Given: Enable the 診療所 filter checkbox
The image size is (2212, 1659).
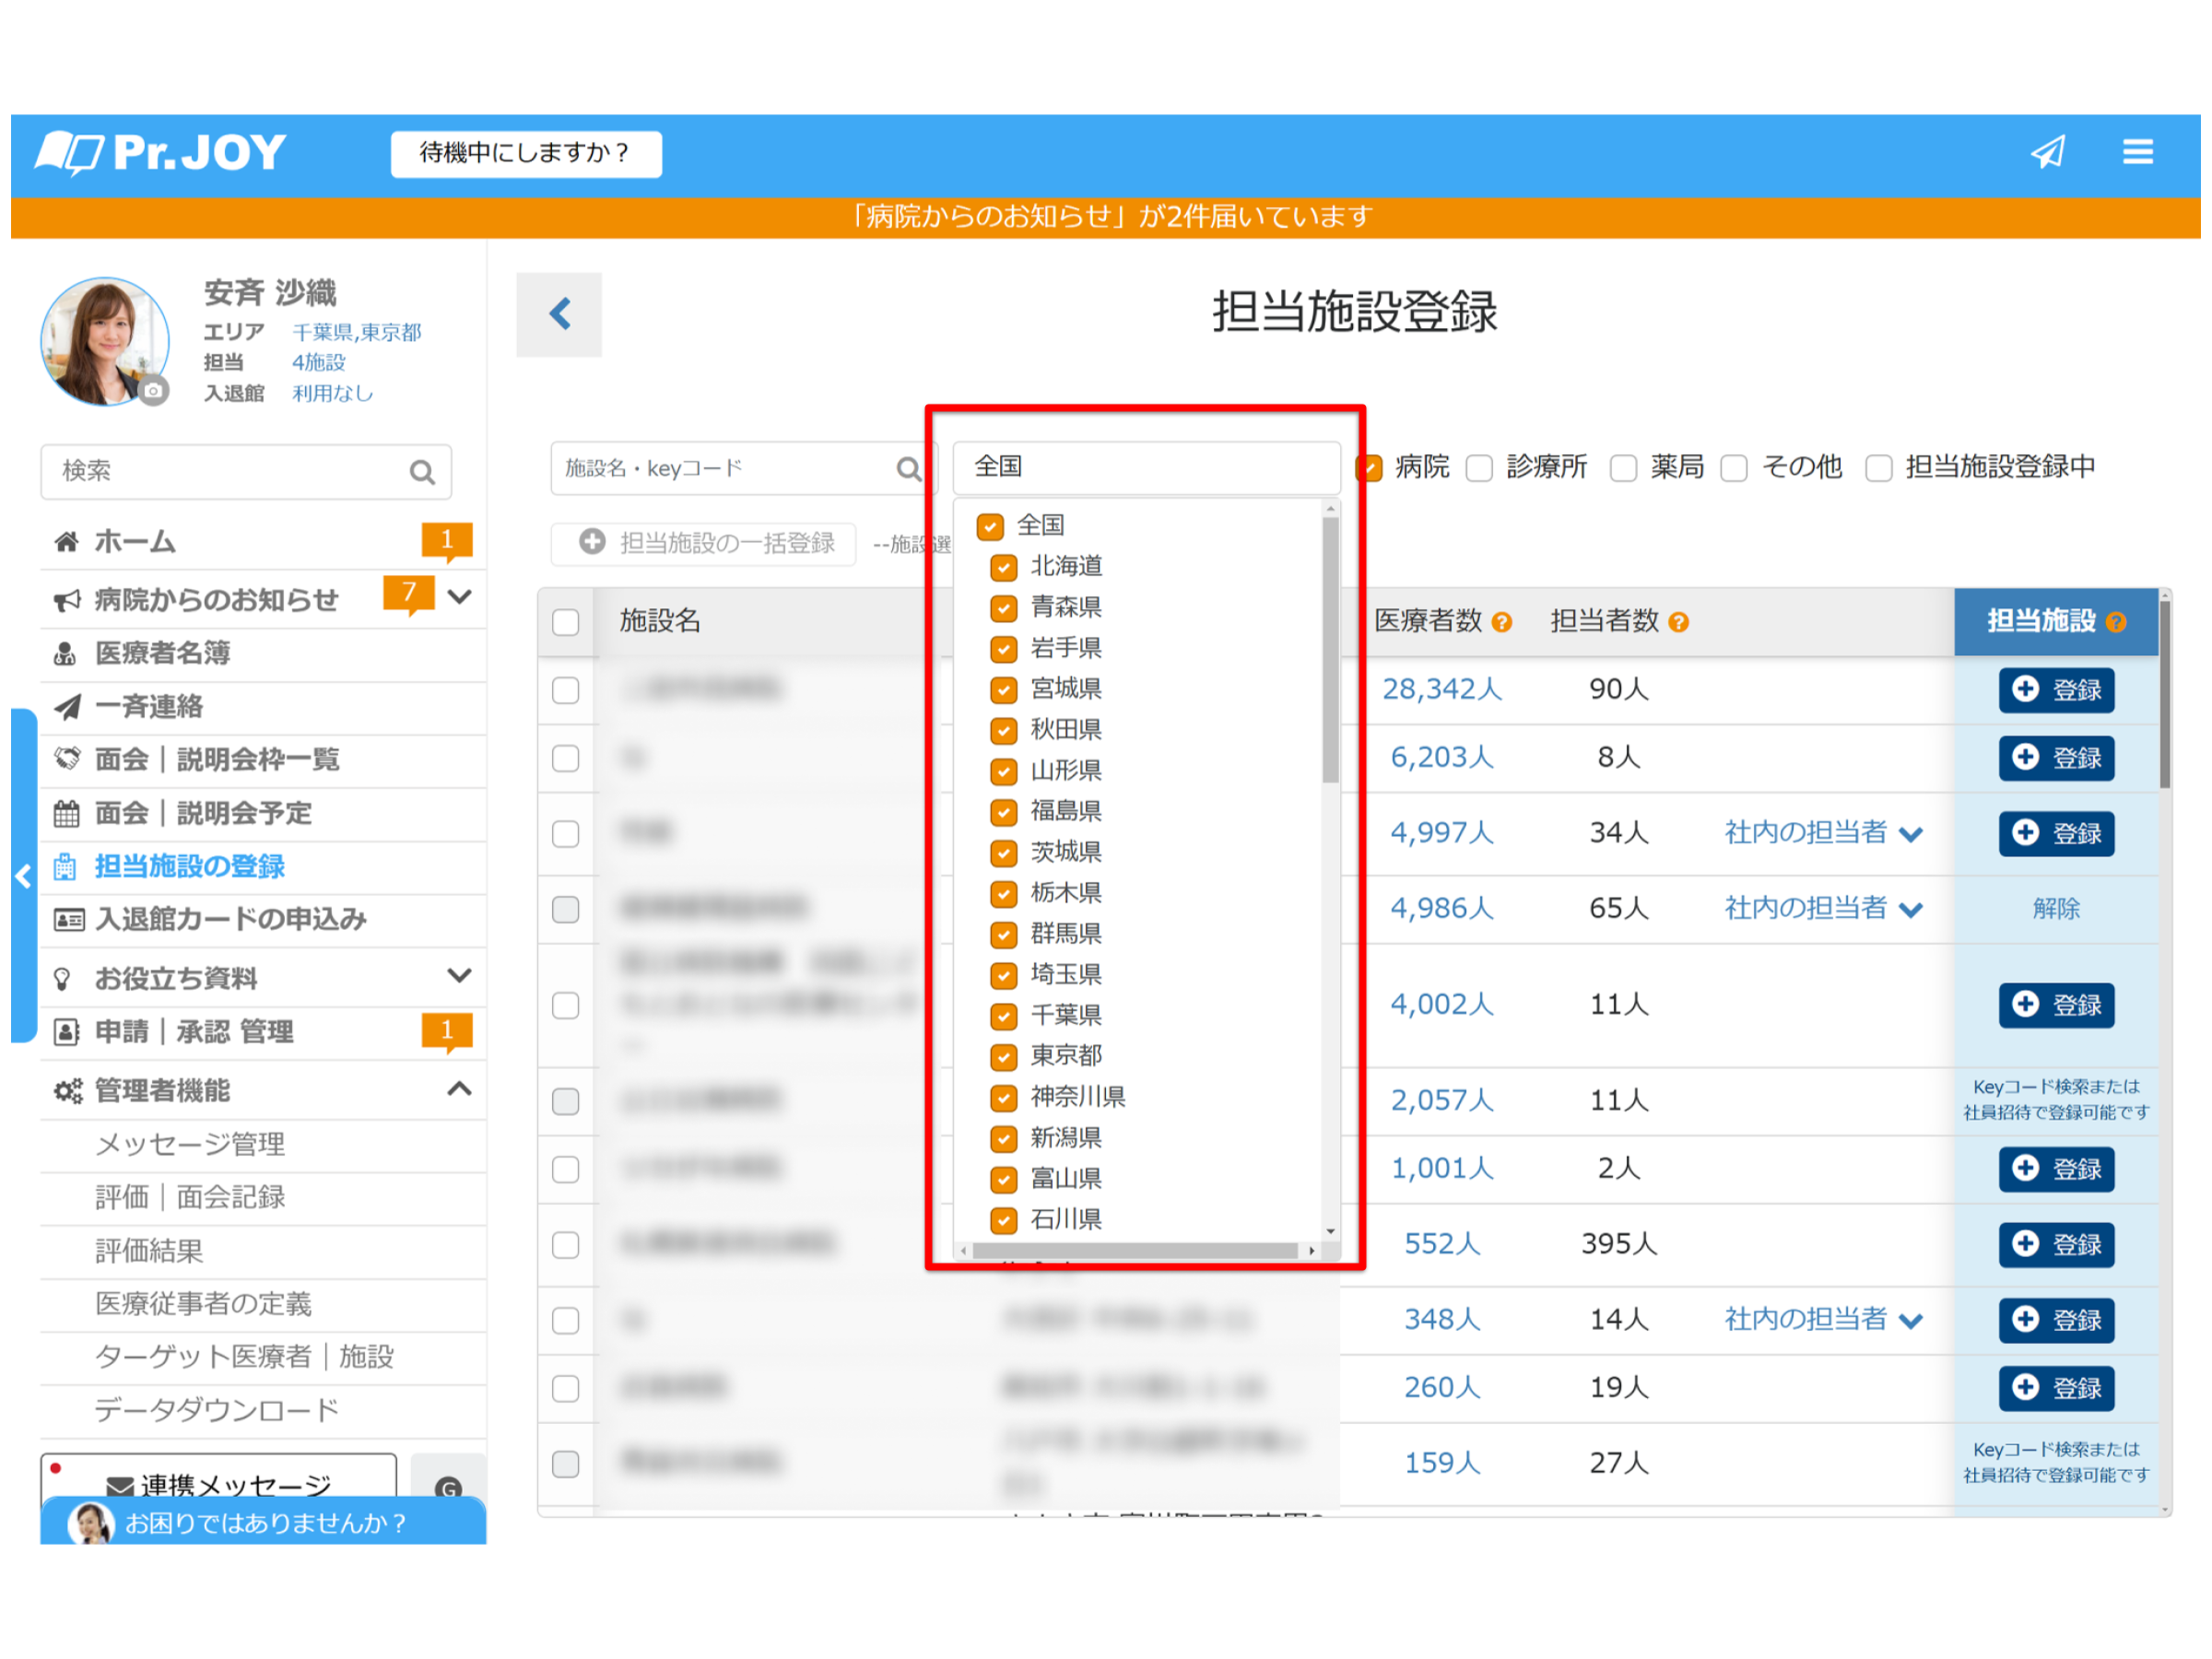Looking at the screenshot, I should pyautogui.click(x=1479, y=468).
